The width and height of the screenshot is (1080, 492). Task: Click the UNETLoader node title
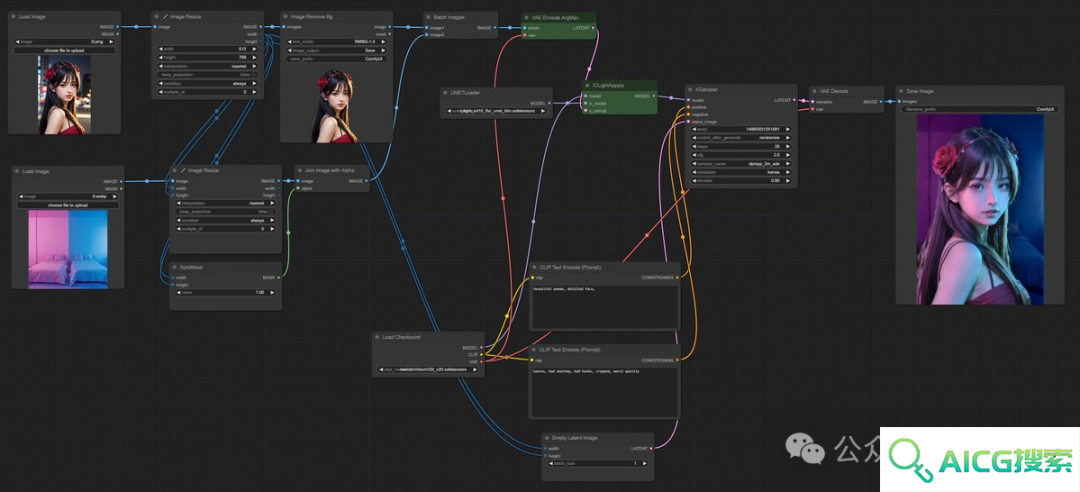[x=464, y=92]
